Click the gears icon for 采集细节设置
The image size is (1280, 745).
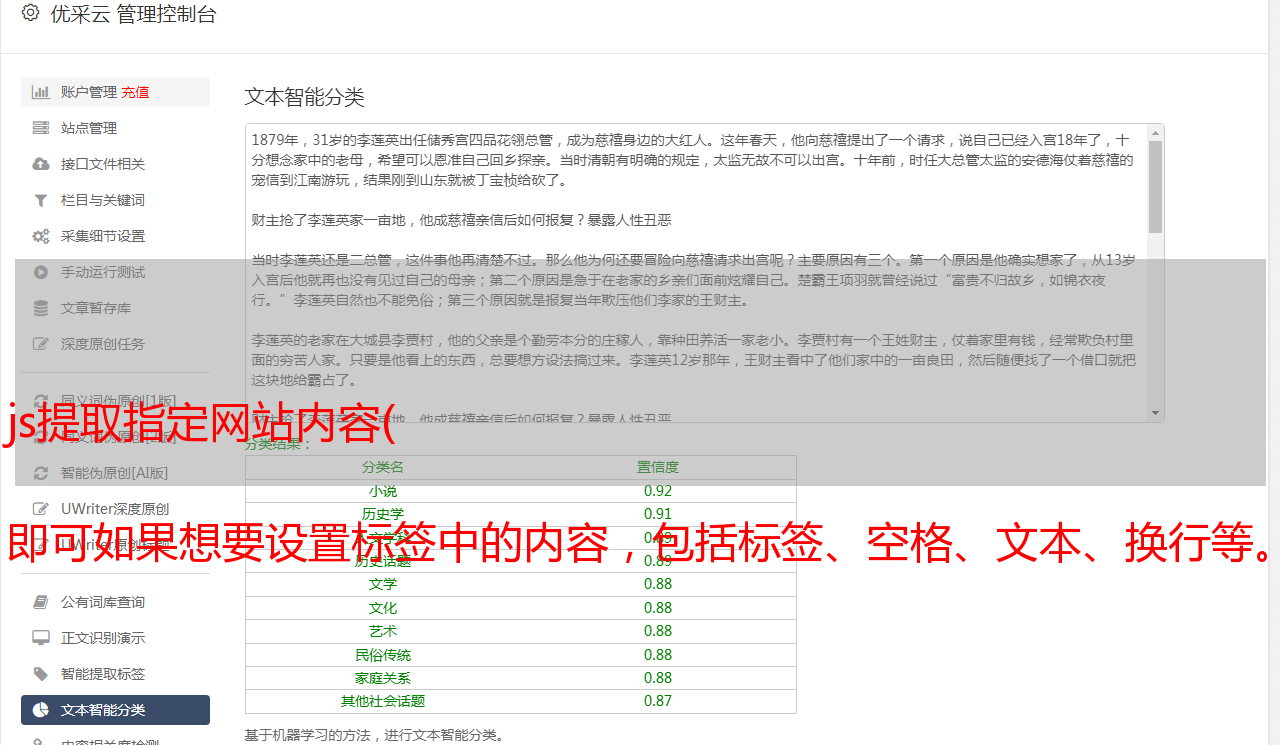point(41,236)
